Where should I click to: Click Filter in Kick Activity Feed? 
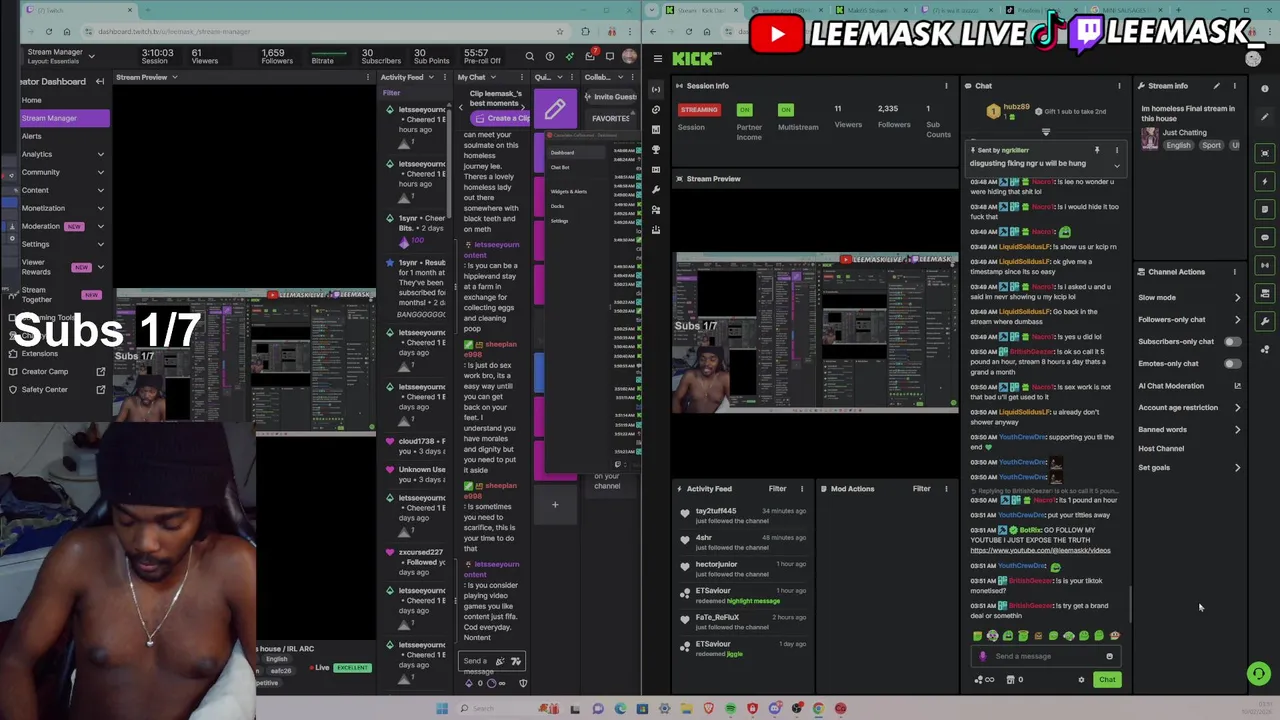point(777,489)
